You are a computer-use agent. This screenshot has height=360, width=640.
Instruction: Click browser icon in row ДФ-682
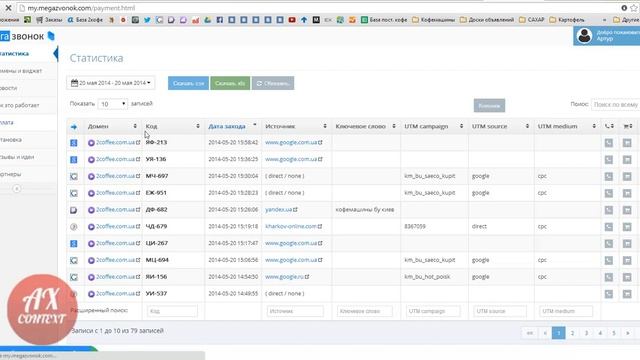(x=73, y=210)
